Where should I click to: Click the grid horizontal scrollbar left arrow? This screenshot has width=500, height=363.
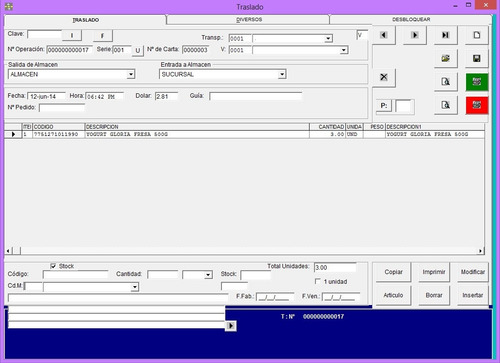pyautogui.click(x=8, y=251)
